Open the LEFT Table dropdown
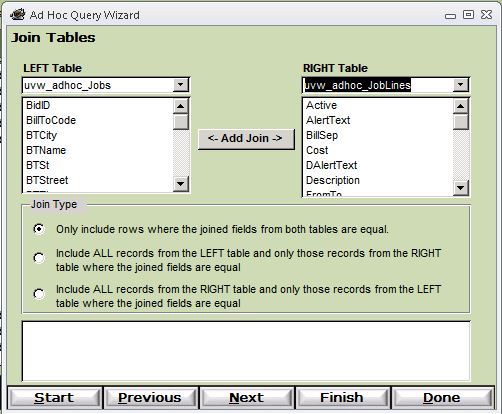Screen dimensions: 502x414 pyautogui.click(x=181, y=85)
